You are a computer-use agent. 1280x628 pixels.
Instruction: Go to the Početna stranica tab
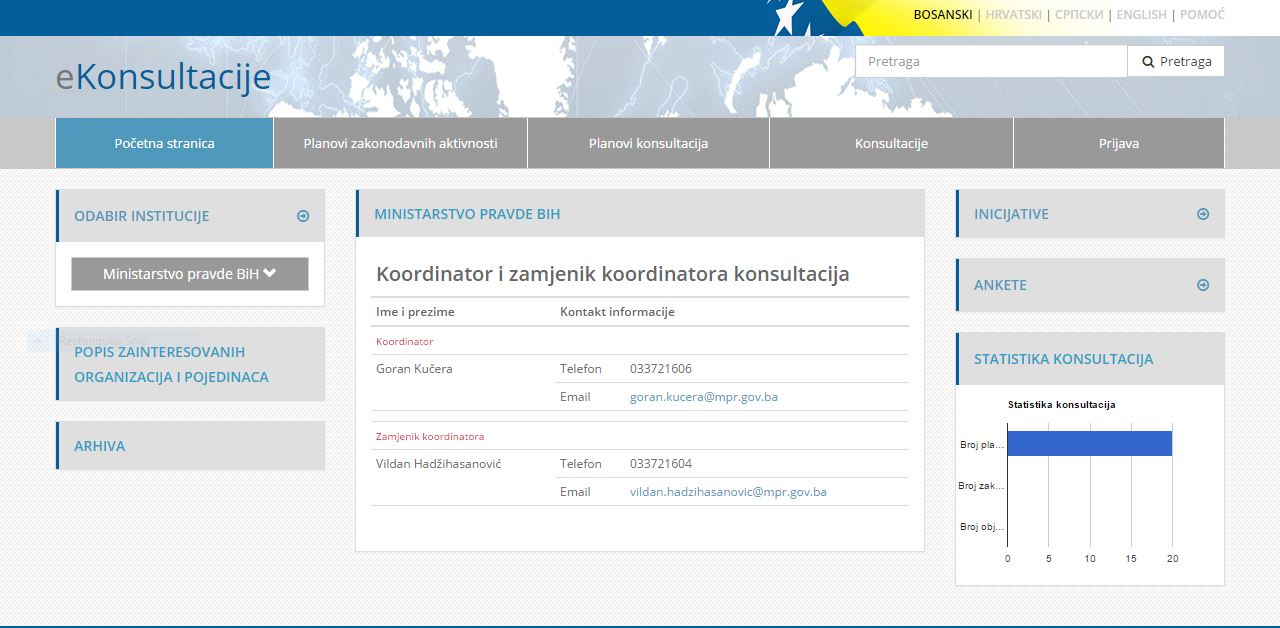[164, 143]
